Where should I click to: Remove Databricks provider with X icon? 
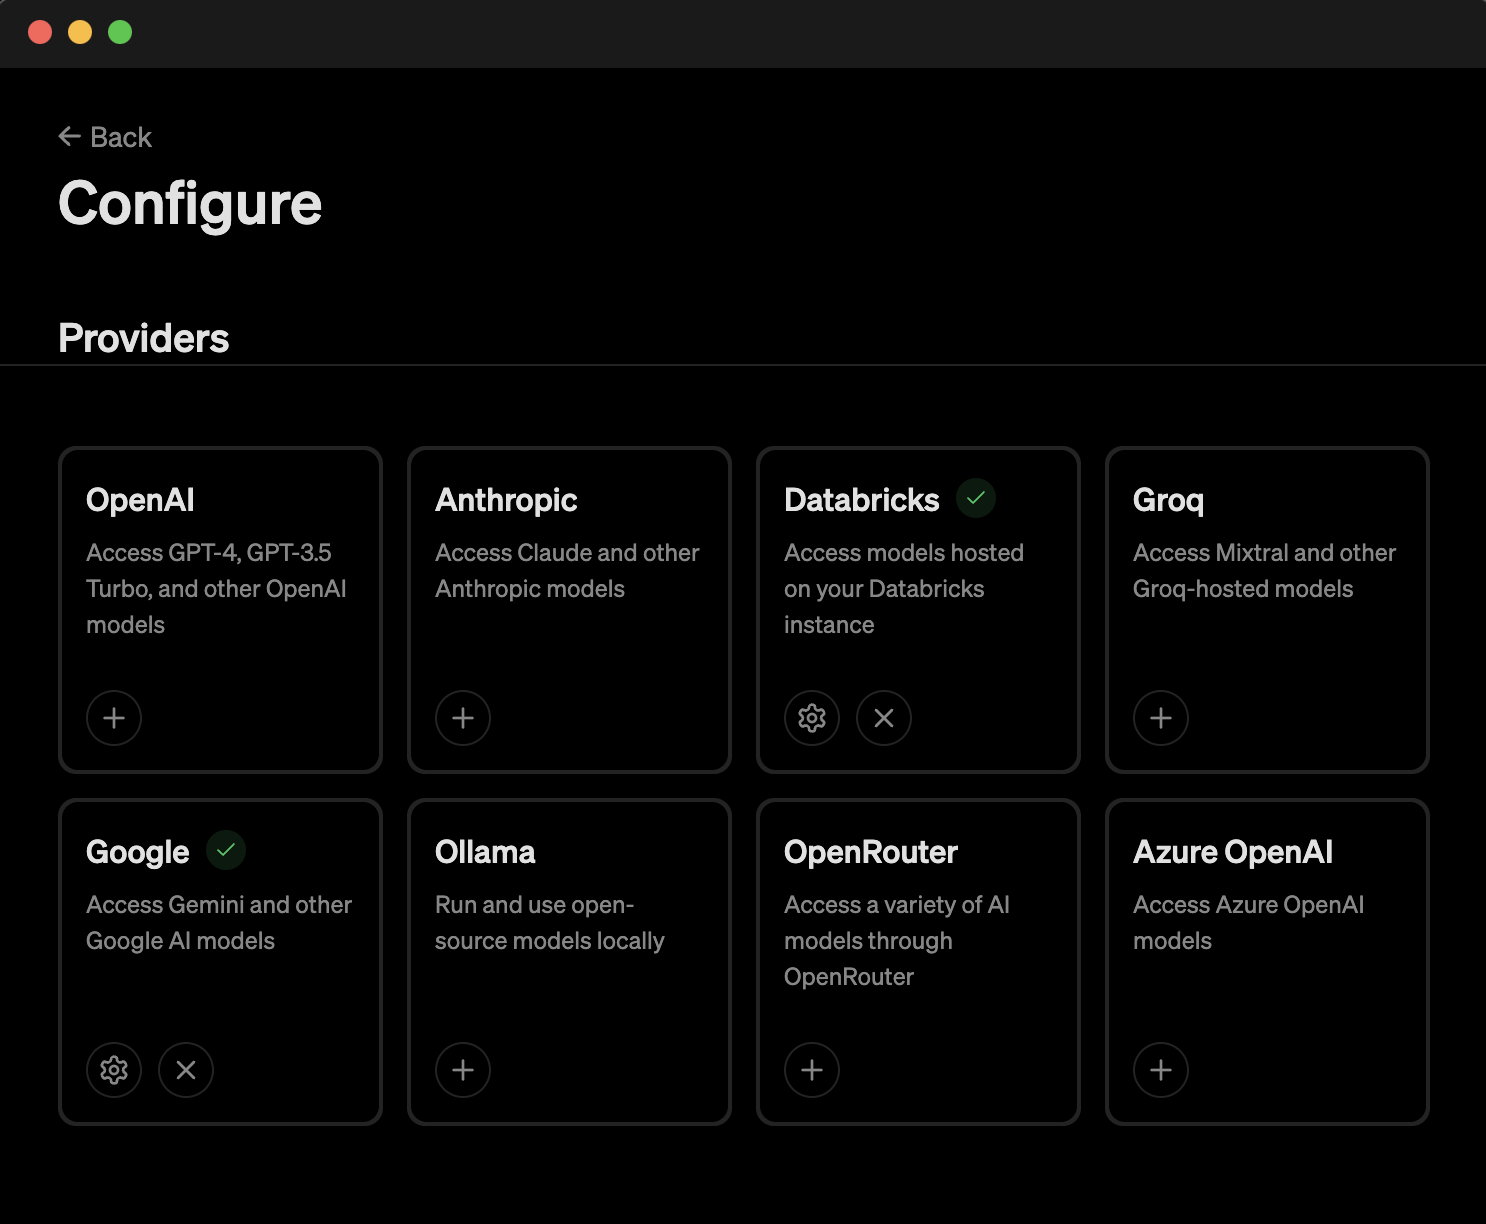pyautogui.click(x=884, y=718)
